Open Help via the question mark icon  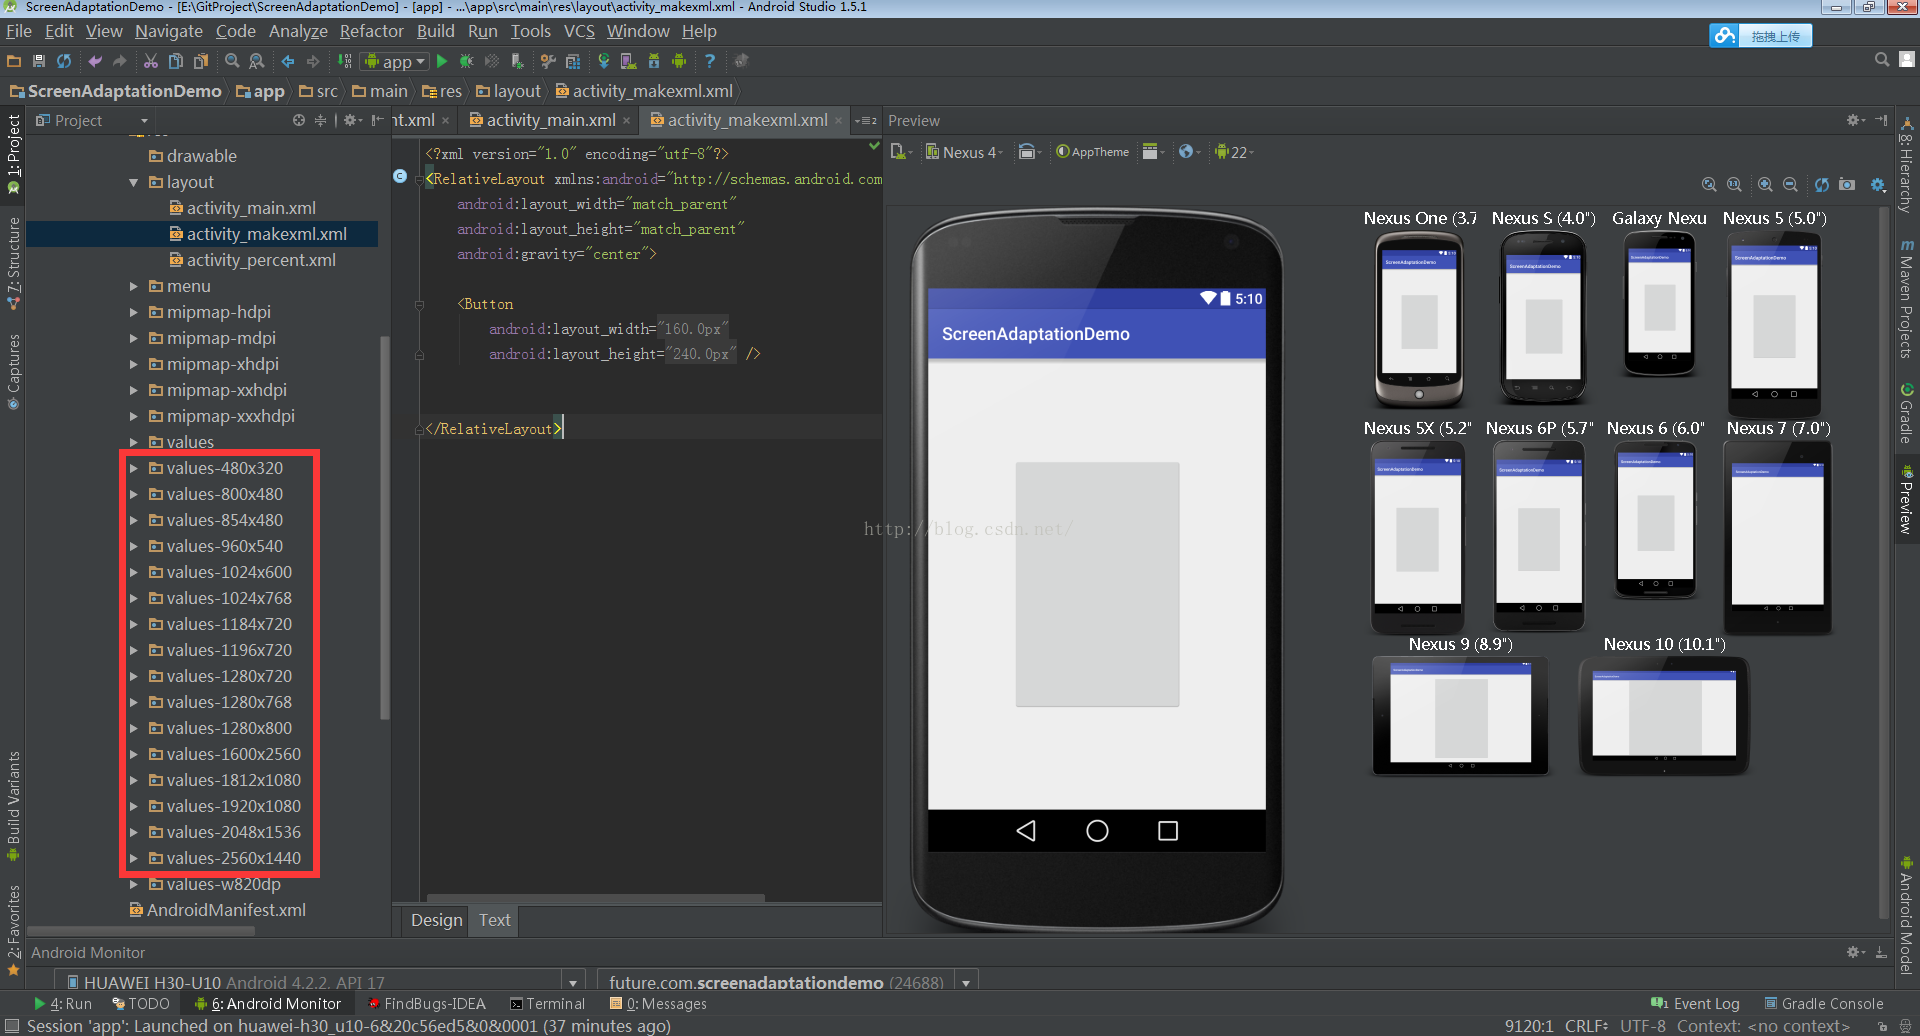(x=710, y=61)
